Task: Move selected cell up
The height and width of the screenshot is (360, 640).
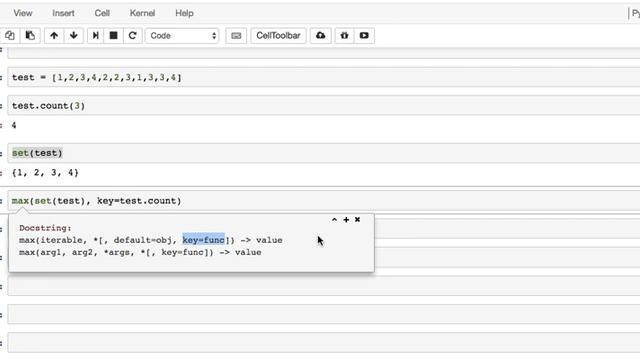Action: (x=54, y=36)
